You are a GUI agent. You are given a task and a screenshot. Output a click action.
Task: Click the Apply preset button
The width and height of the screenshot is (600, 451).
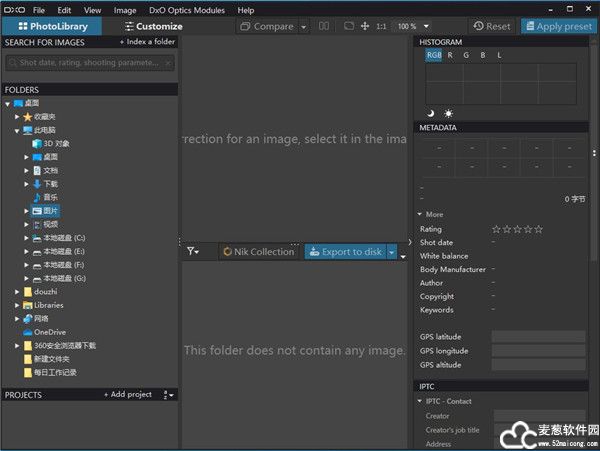tap(557, 26)
